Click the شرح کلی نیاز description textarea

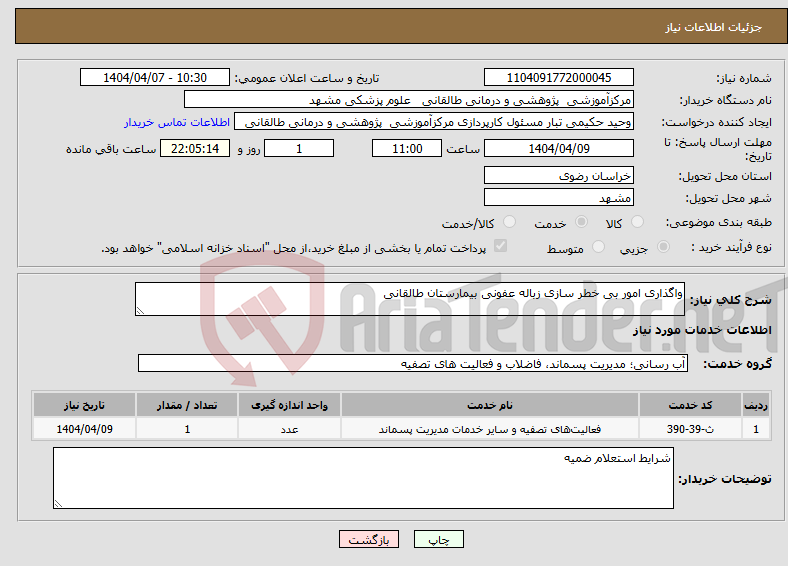pos(410,299)
